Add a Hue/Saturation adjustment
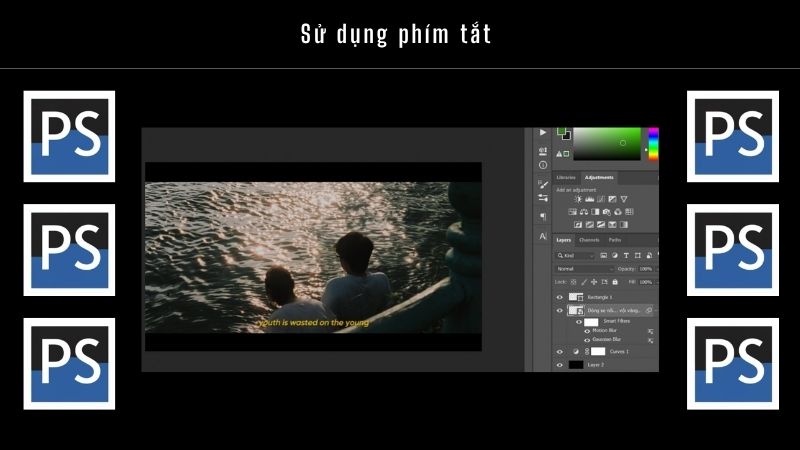The image size is (800, 450). click(572, 212)
